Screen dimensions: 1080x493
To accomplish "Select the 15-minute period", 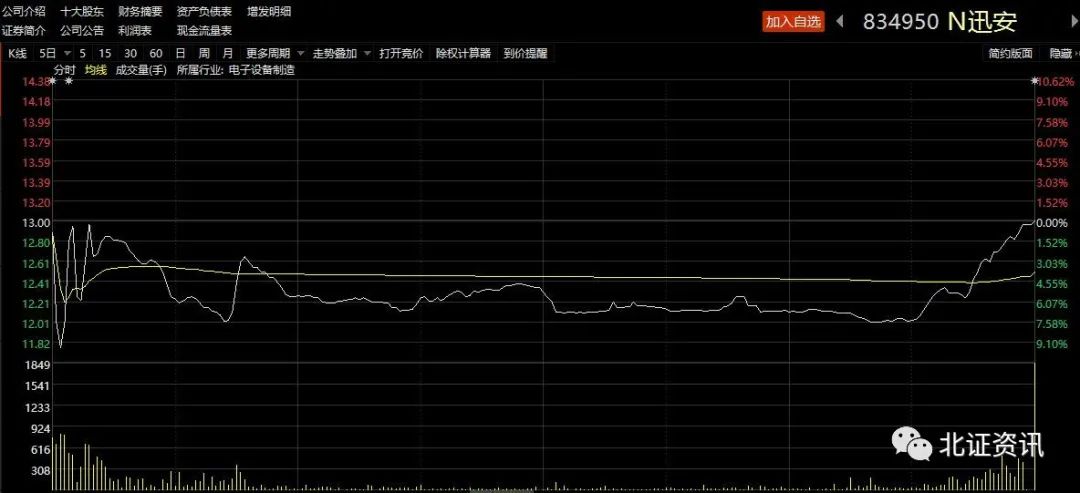I will tap(105, 54).
